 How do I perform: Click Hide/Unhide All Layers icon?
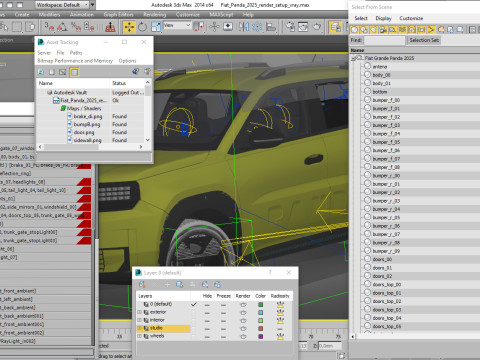click(x=205, y=284)
